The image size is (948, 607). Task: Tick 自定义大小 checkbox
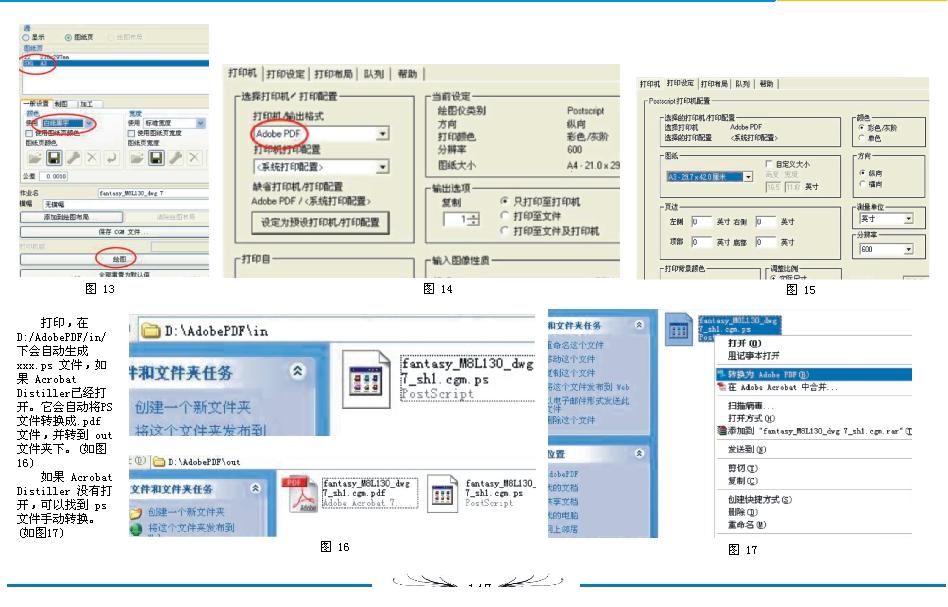click(x=768, y=164)
